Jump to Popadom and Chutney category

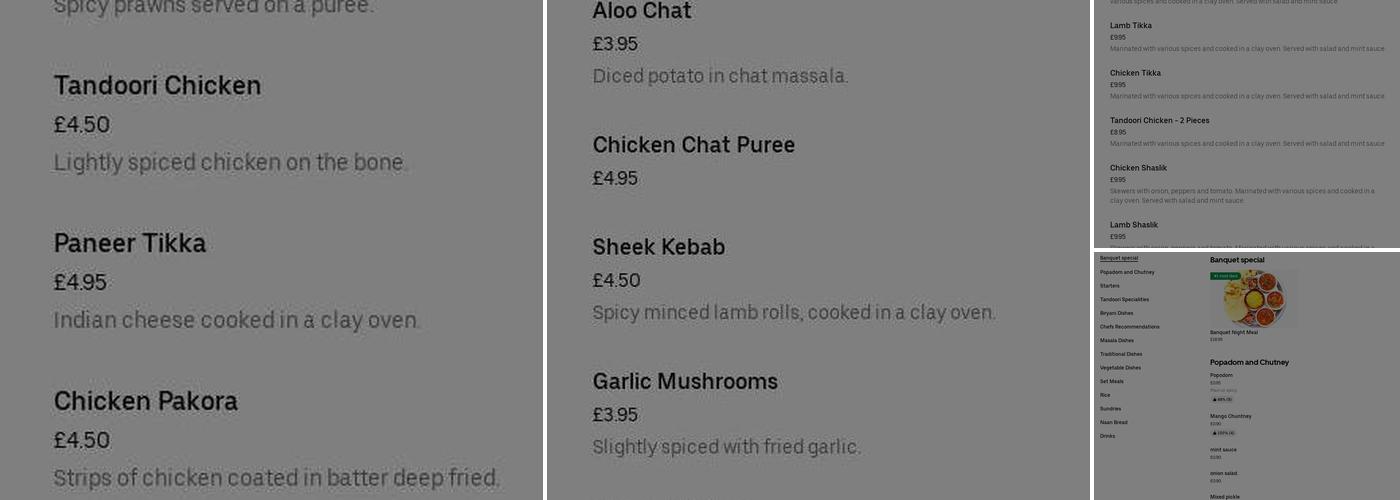pos(1127,272)
